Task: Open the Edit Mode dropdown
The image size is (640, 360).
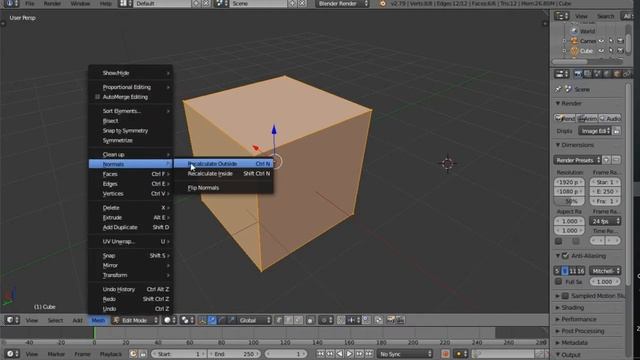Action: pyautogui.click(x=136, y=320)
